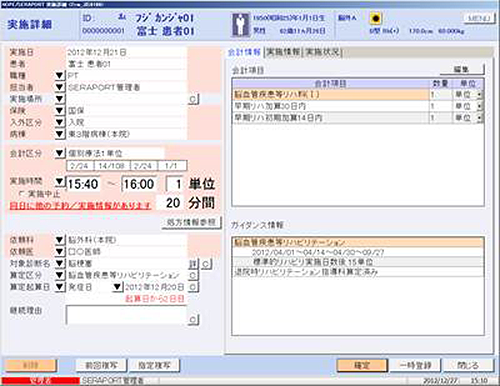This screenshot has width=500, height=386.
Task: Switch to the 会計情報 tab
Action: 244,52
